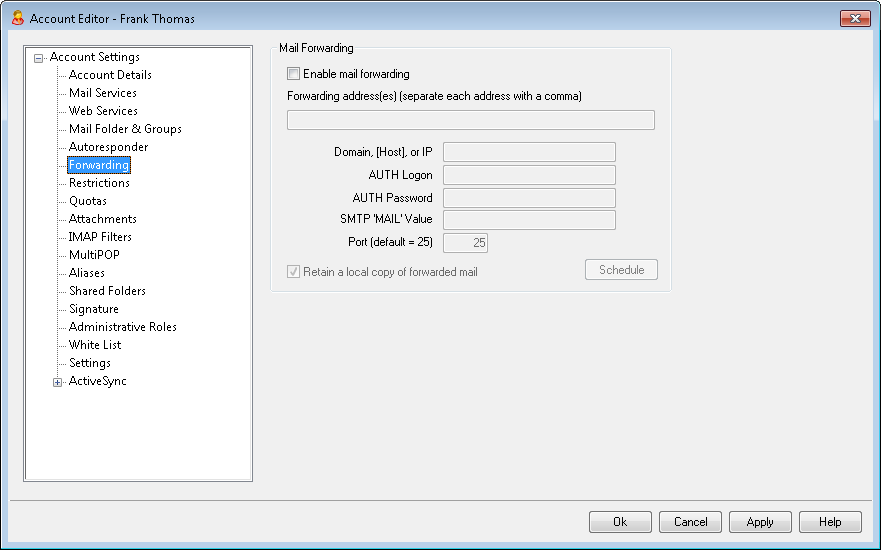This screenshot has width=881, height=550.
Task: Open the Quotas section
Action: pyautogui.click(x=88, y=201)
